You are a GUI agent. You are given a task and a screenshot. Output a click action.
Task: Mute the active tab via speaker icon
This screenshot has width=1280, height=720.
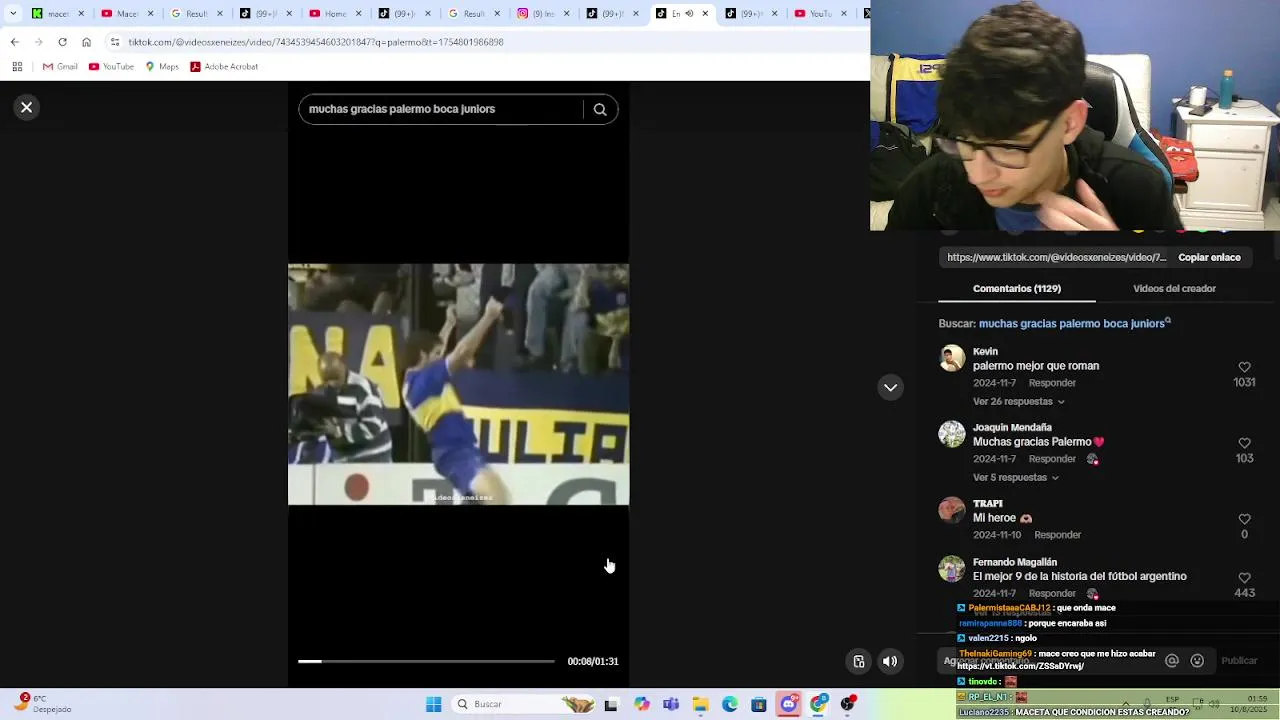coord(689,13)
